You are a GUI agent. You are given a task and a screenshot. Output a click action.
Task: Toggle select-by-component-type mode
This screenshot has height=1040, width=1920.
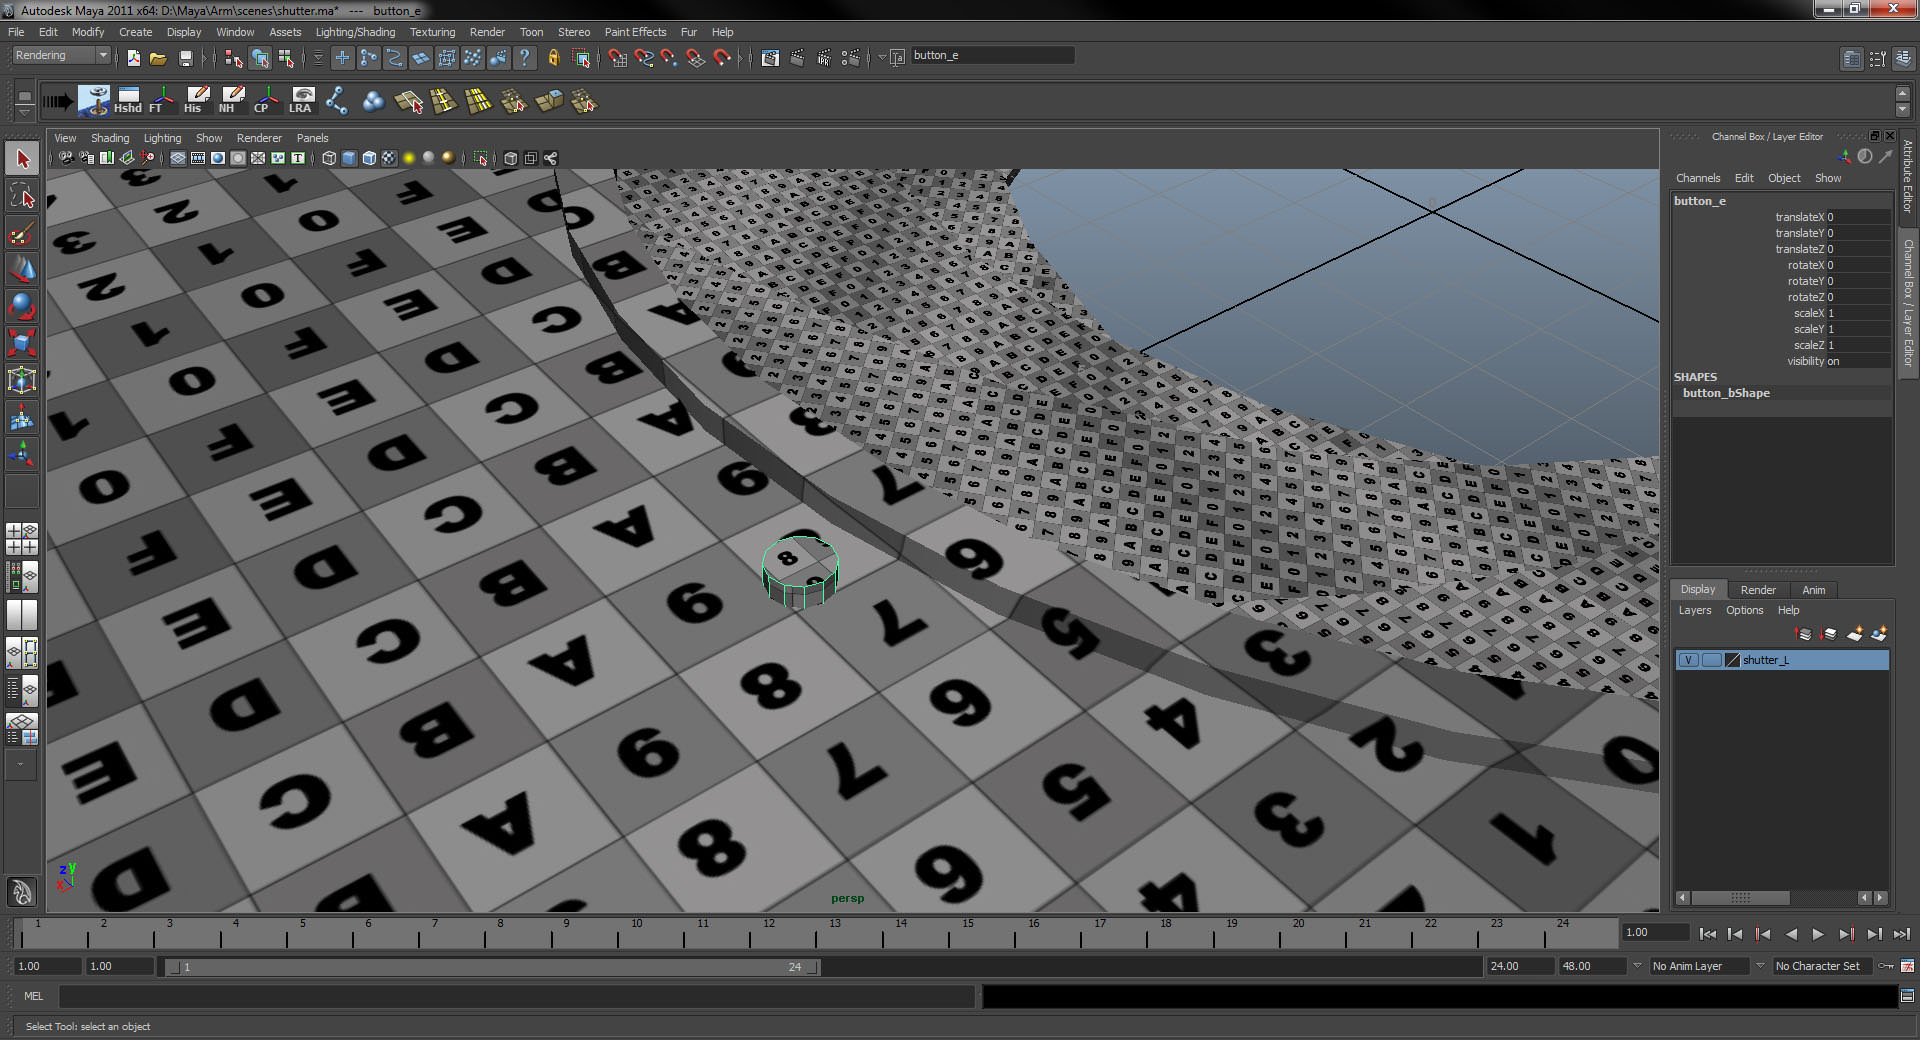[286, 58]
